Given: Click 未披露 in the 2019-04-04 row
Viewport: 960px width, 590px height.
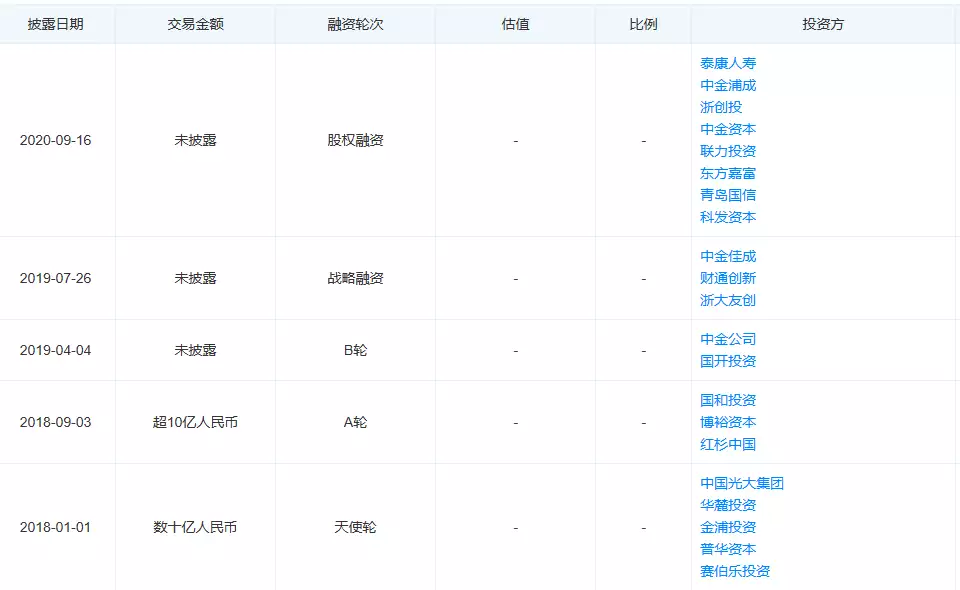Looking at the screenshot, I should [x=195, y=350].
